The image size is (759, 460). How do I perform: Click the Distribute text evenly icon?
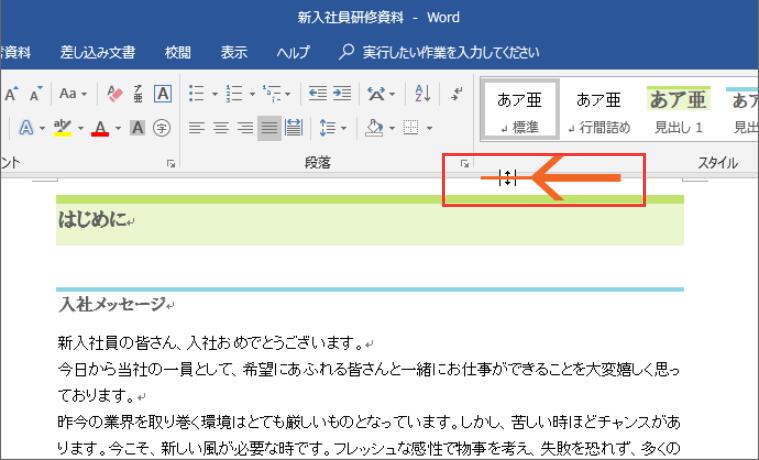294,128
